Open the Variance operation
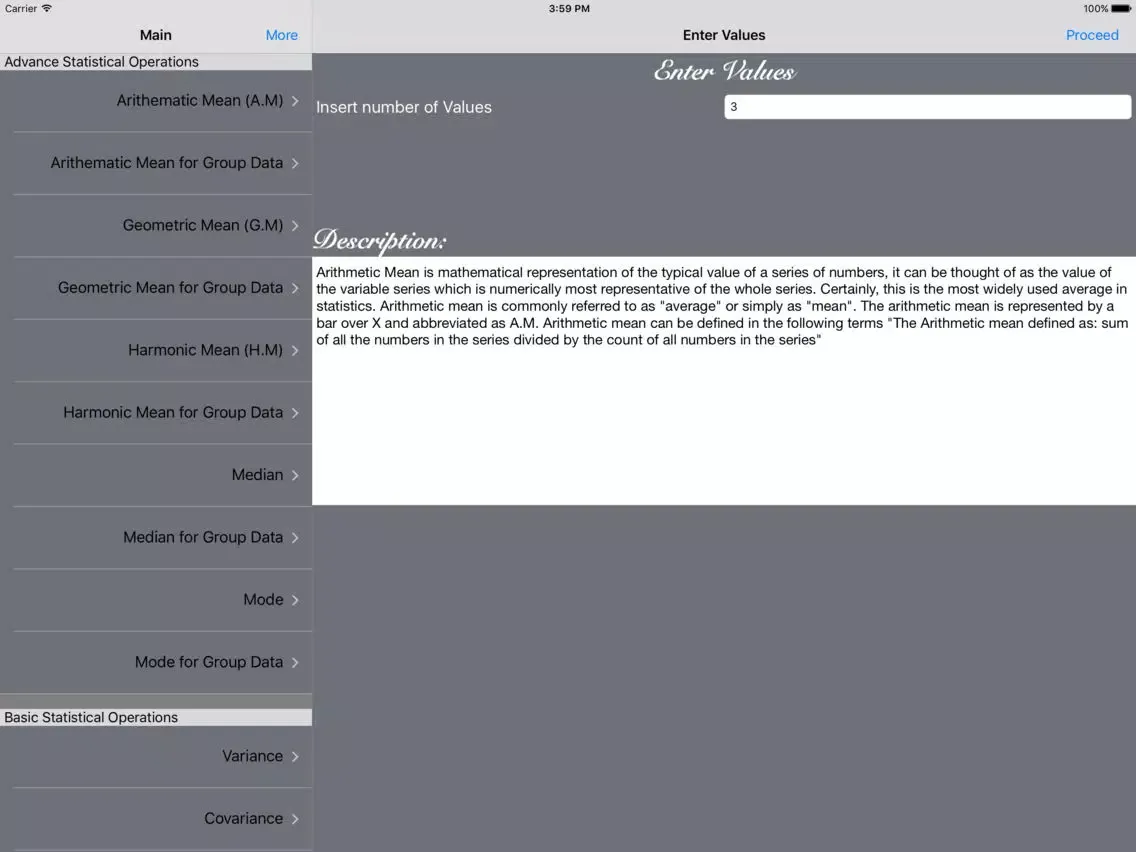 [156, 756]
